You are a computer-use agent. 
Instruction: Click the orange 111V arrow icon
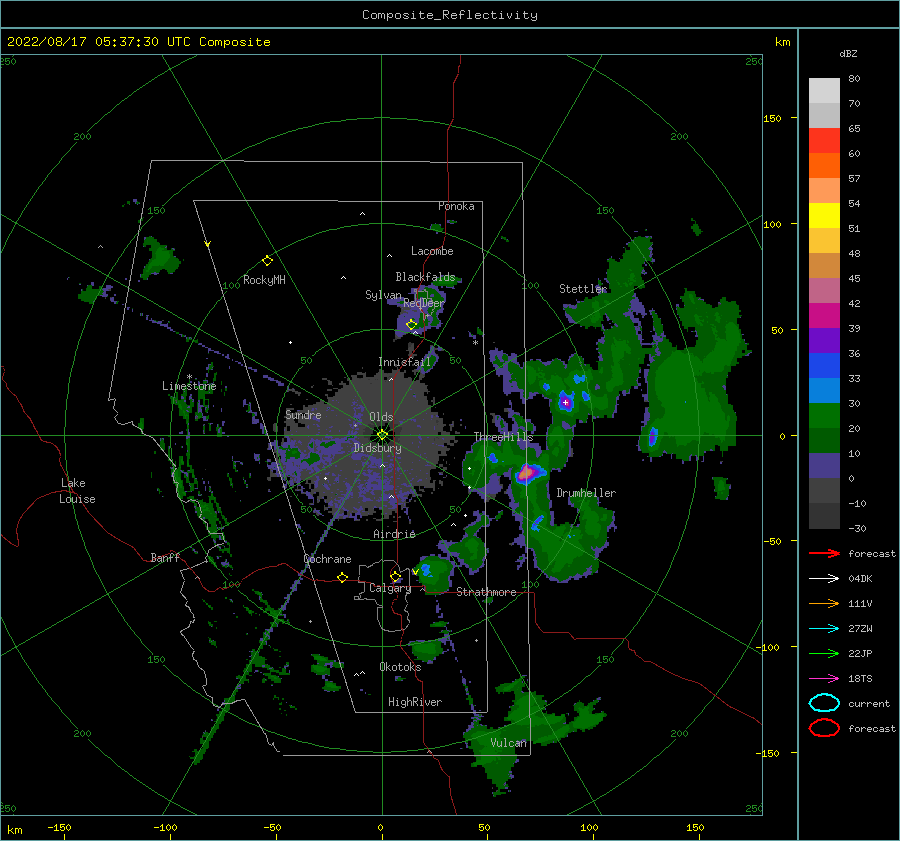coord(824,603)
